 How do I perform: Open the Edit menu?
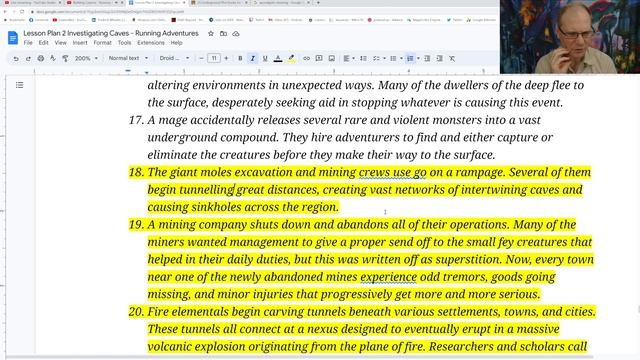pos(43,43)
